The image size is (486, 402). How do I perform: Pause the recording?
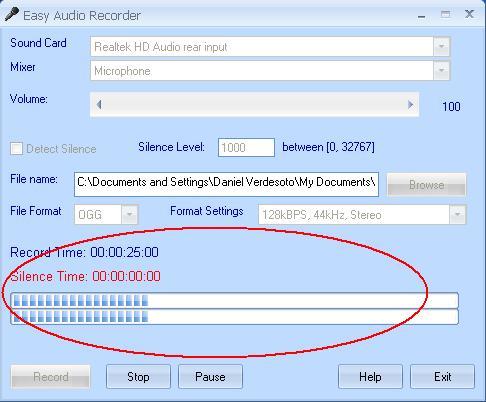pyautogui.click(x=210, y=377)
